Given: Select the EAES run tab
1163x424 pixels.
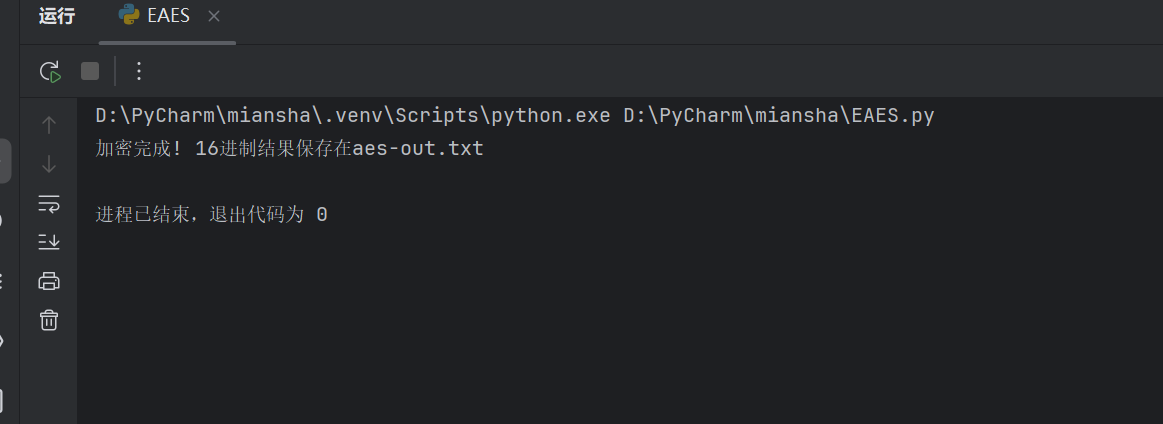Looking at the screenshot, I should click(168, 17).
